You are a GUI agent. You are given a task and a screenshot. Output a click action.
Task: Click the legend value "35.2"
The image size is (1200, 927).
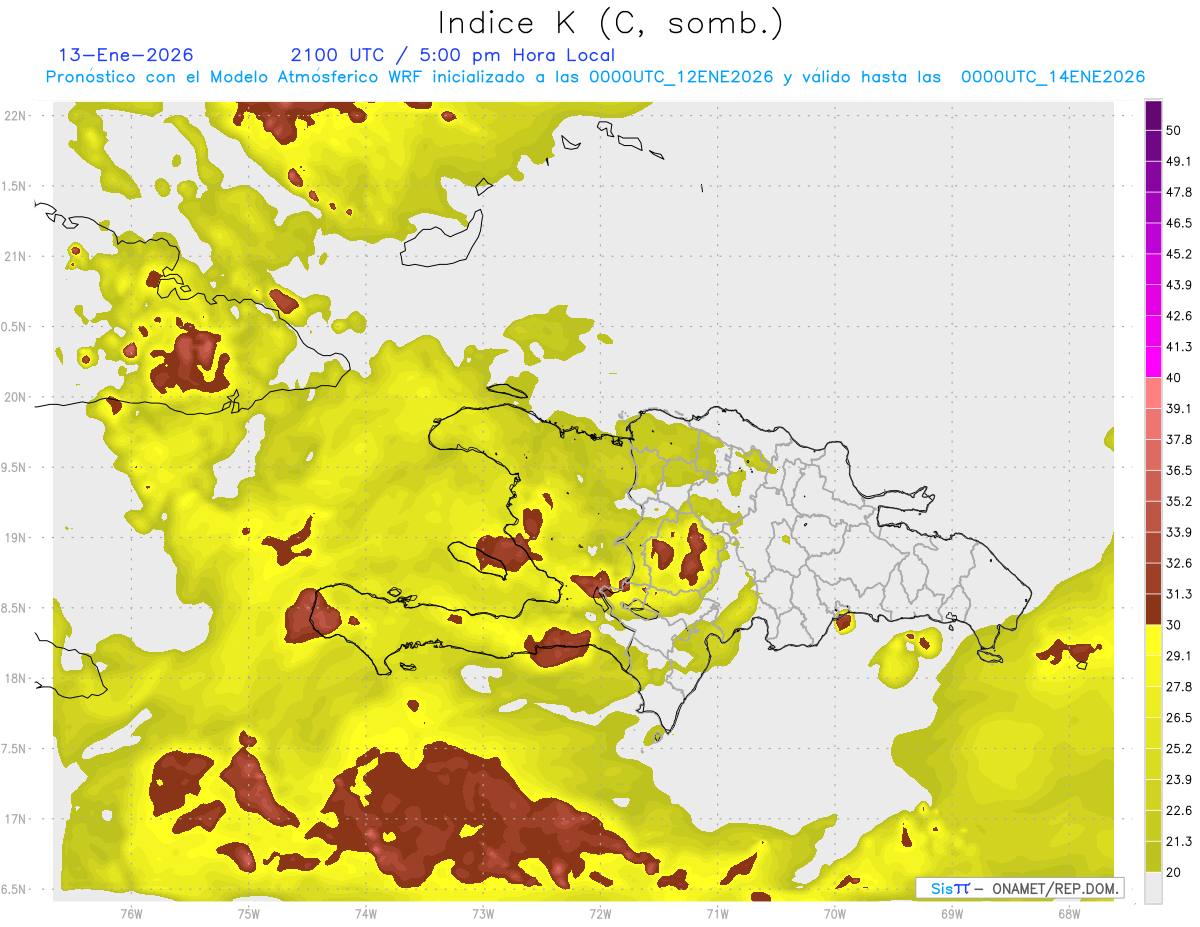(1179, 501)
